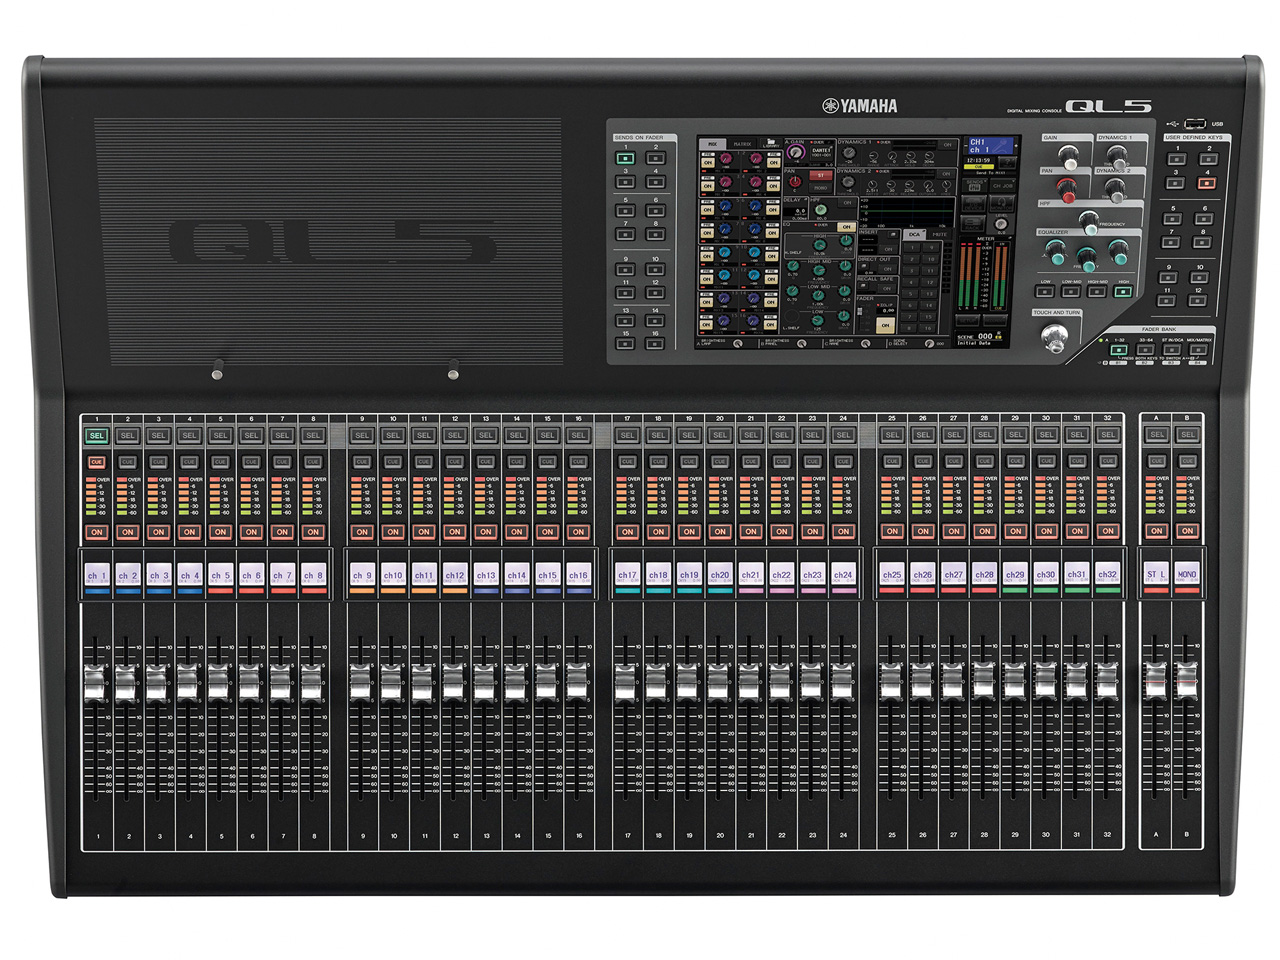Switch fader bank to 1-32
The width and height of the screenshot is (1280, 960).
pos(1119,349)
